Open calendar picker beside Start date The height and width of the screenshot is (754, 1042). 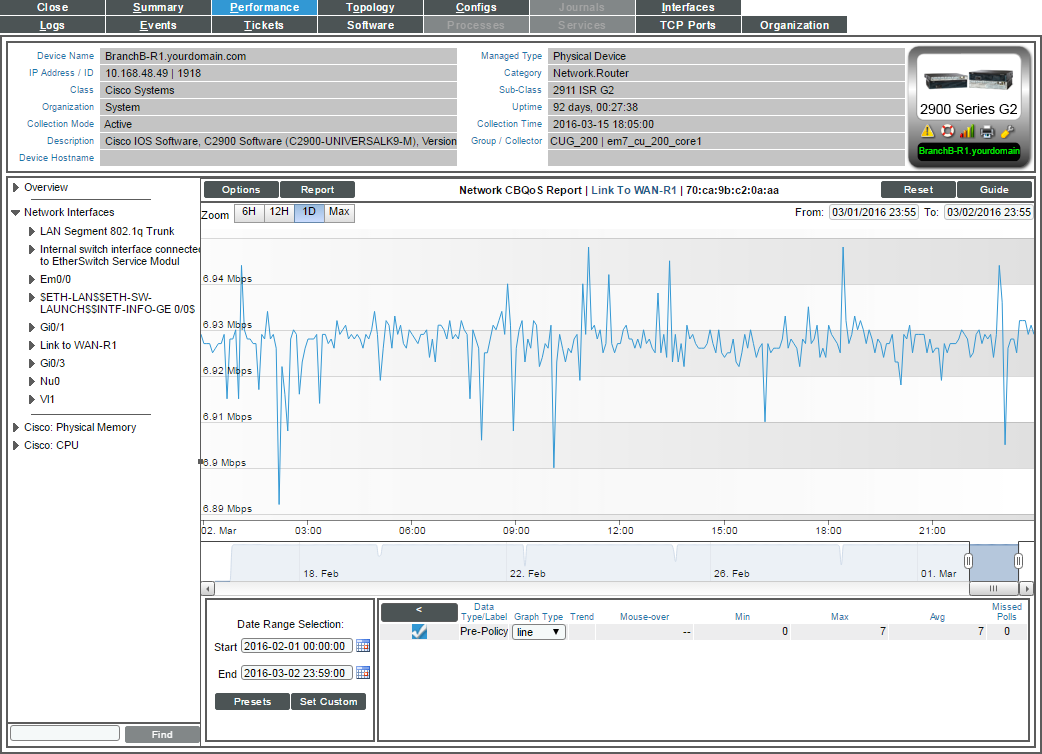tap(363, 646)
